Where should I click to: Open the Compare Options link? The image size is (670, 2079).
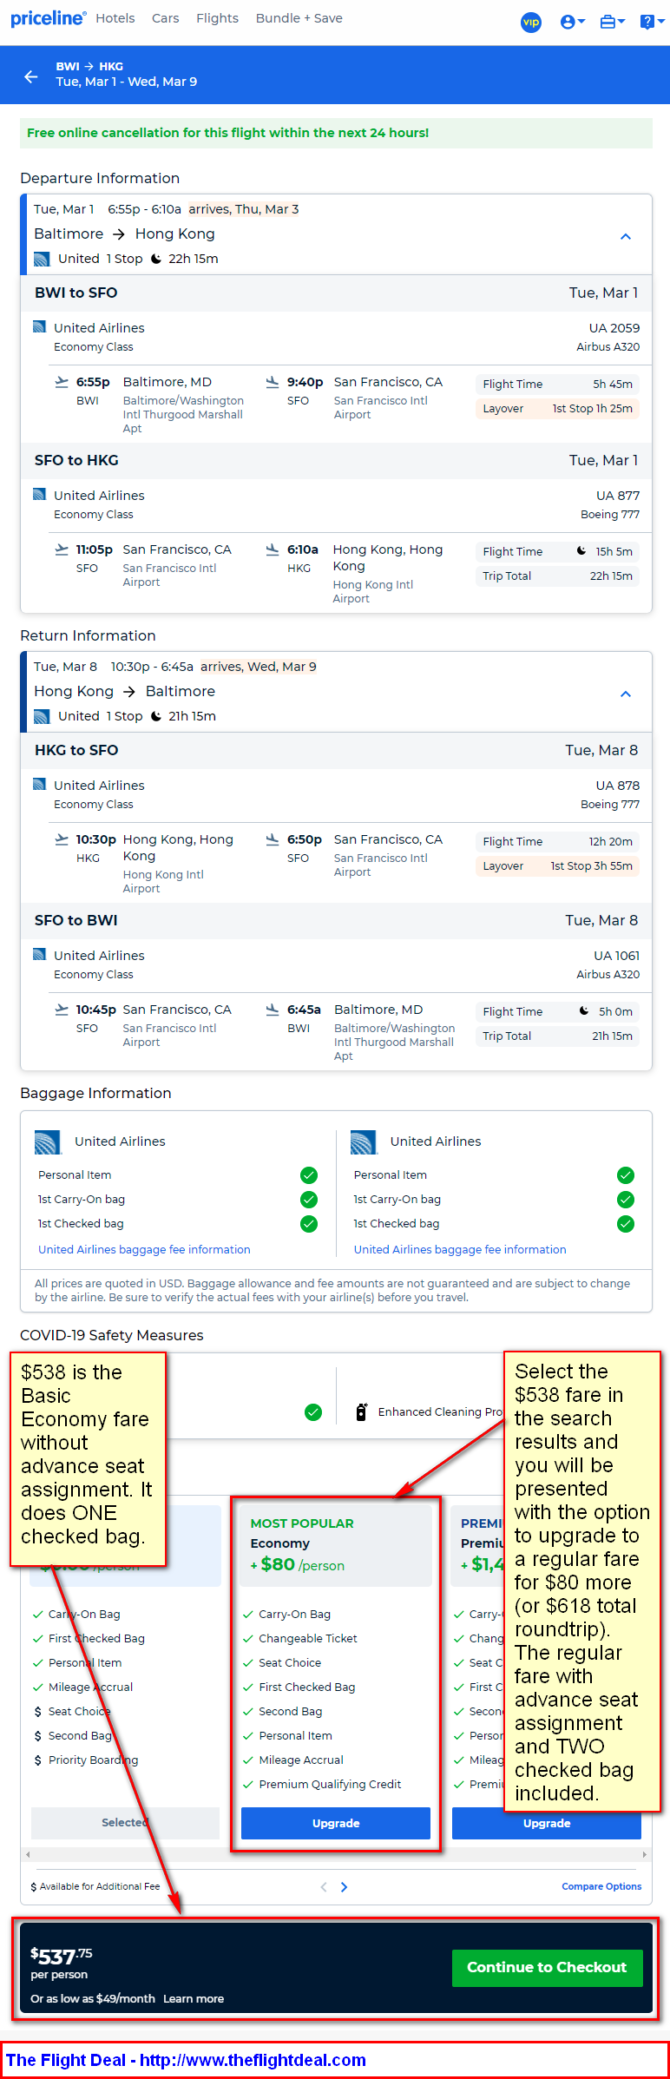pos(601,1887)
